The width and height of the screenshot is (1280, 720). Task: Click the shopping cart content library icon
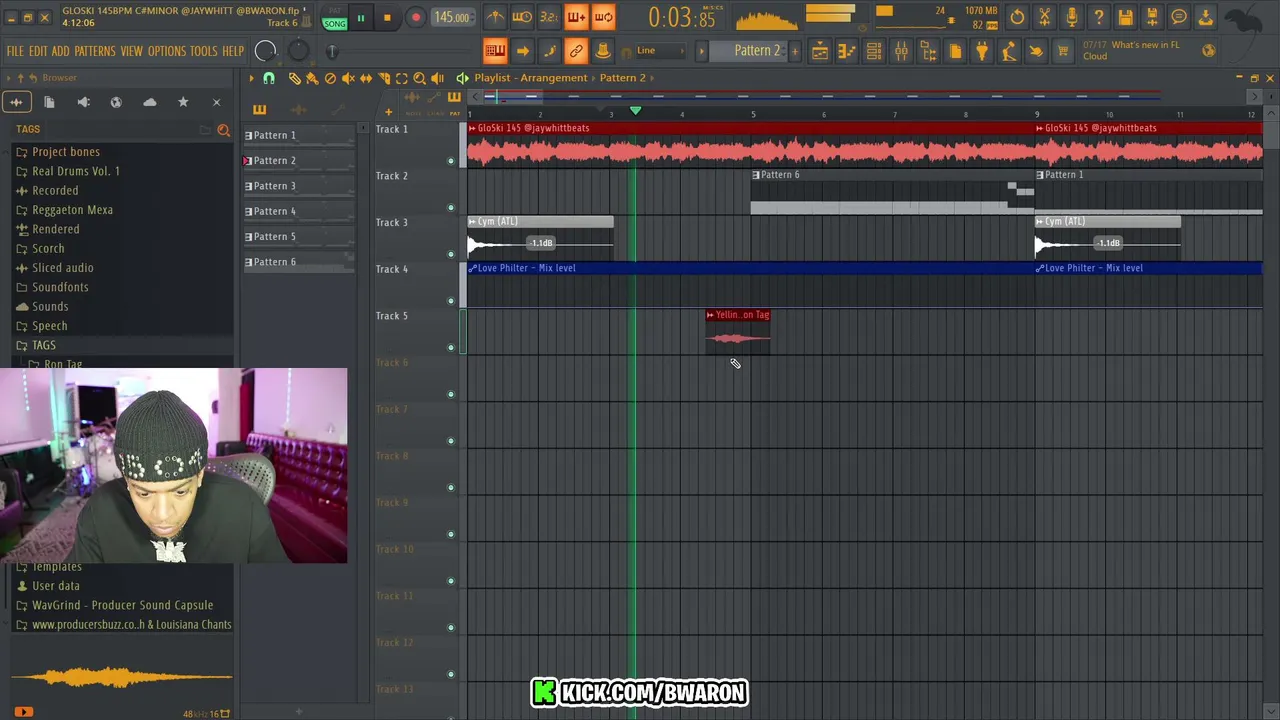1063,51
